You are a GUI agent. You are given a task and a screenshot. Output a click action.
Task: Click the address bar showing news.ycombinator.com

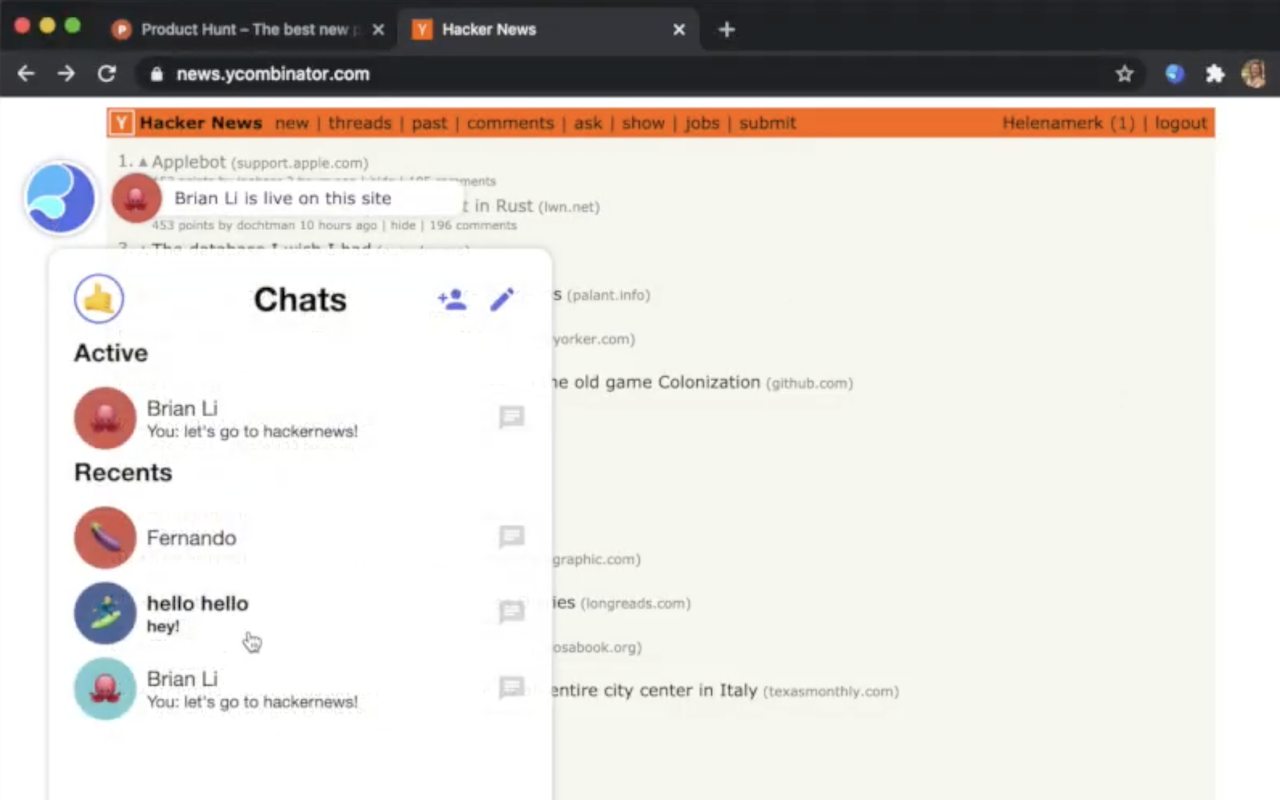click(x=640, y=74)
